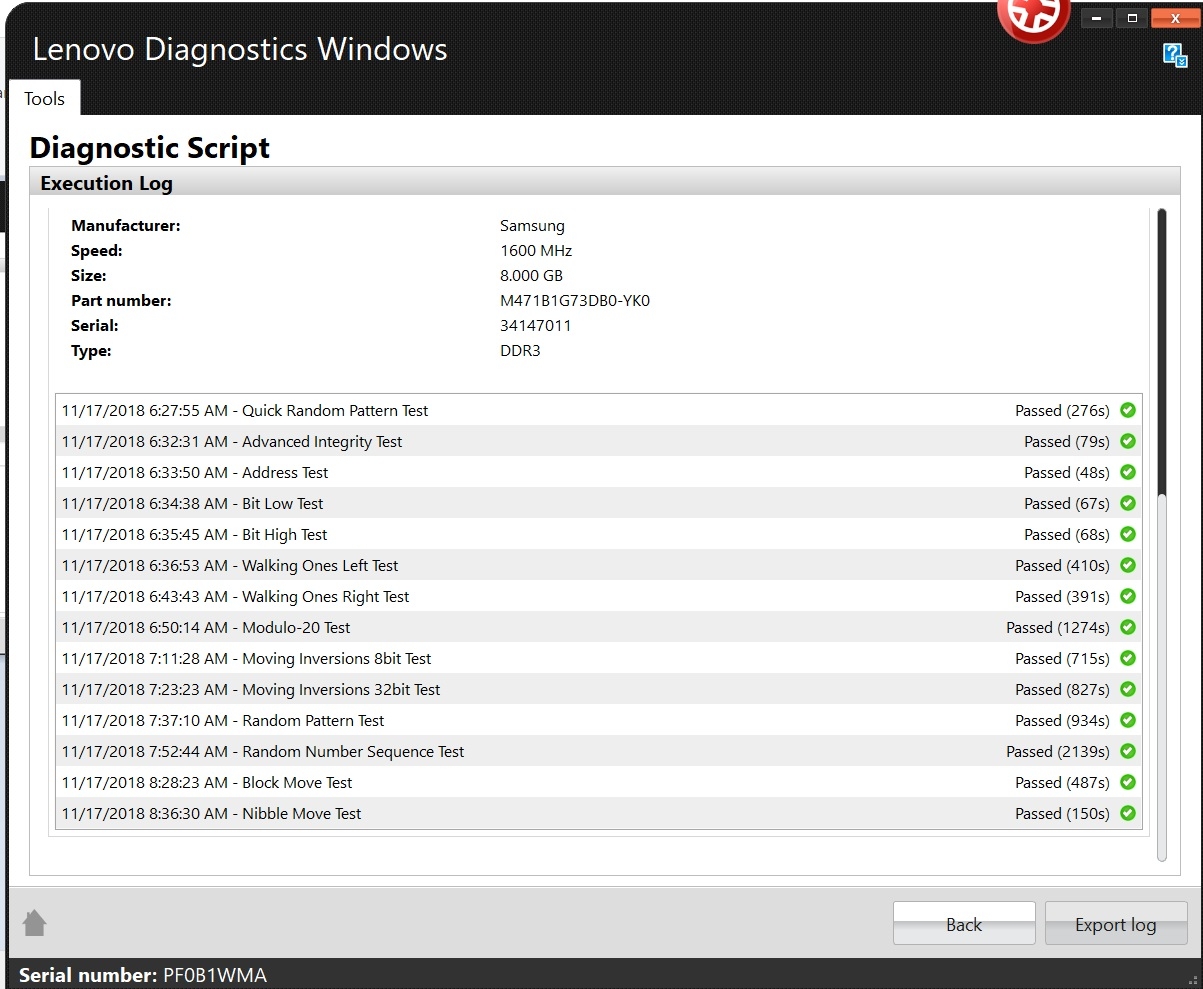This screenshot has height=989, width=1203.
Task: Select the Address Test log row
Action: click(x=598, y=472)
